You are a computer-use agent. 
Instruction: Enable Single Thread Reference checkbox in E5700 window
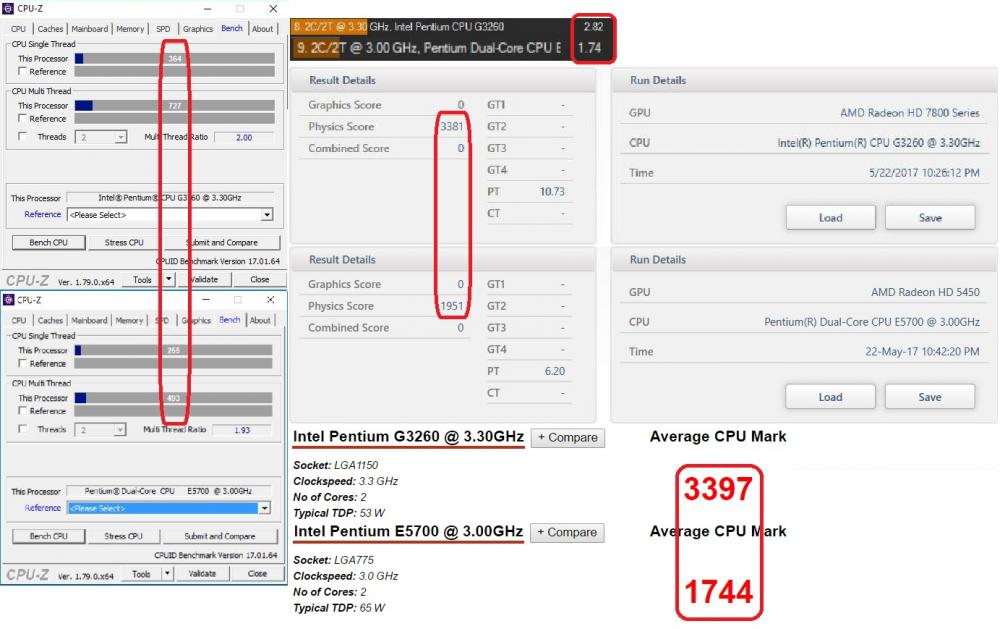[23, 363]
